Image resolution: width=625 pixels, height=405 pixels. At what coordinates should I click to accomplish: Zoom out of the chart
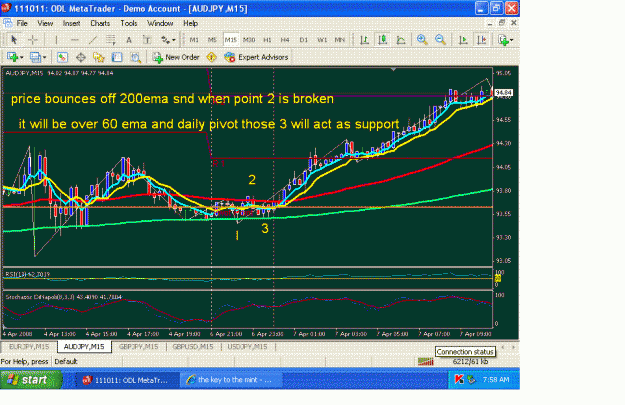click(x=440, y=39)
